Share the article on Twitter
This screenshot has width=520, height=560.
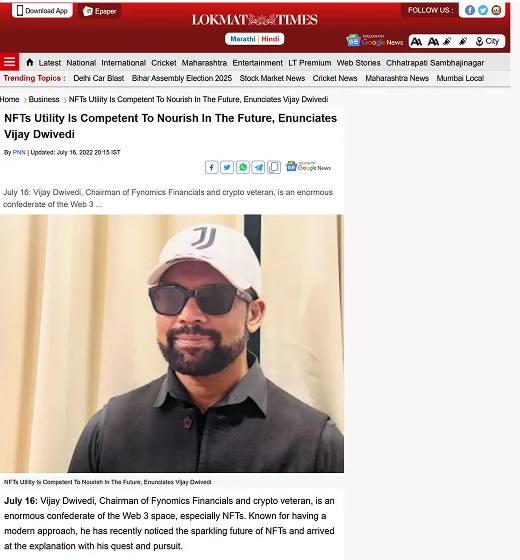(x=227, y=167)
